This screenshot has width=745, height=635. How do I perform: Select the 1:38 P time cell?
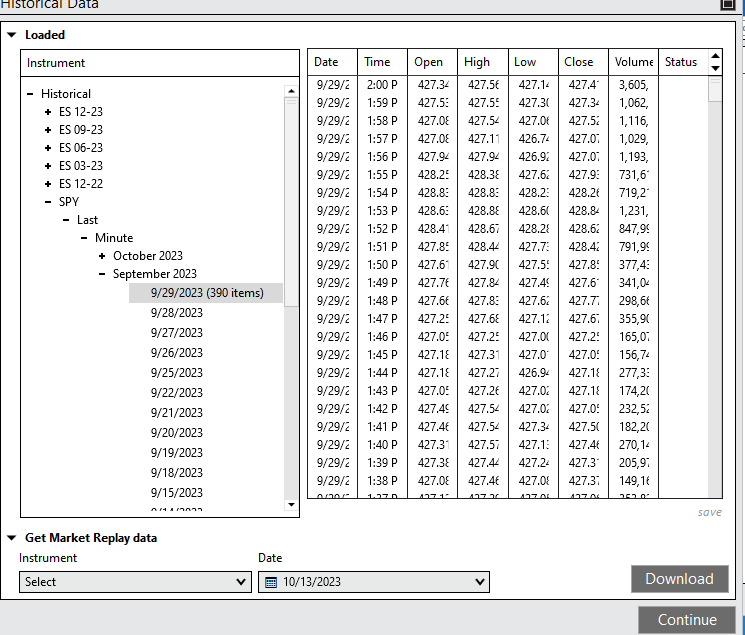(x=382, y=481)
